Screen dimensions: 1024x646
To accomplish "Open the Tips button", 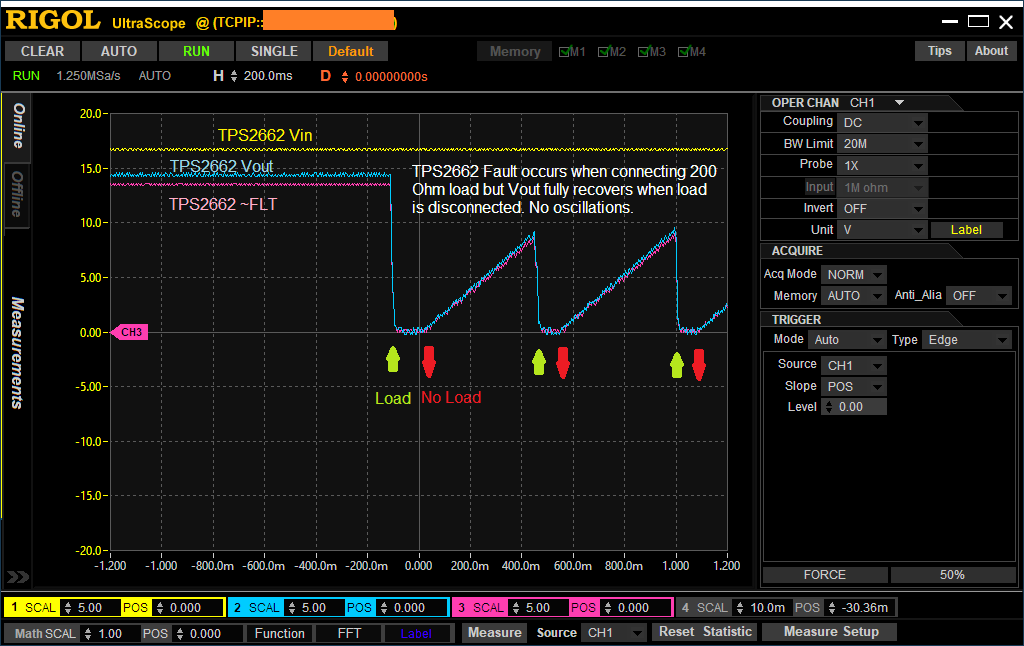I will coord(939,51).
